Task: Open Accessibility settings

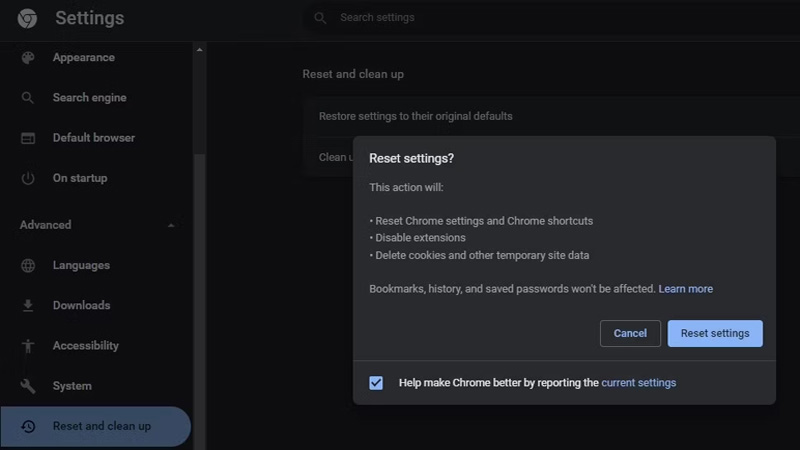Action: click(86, 346)
